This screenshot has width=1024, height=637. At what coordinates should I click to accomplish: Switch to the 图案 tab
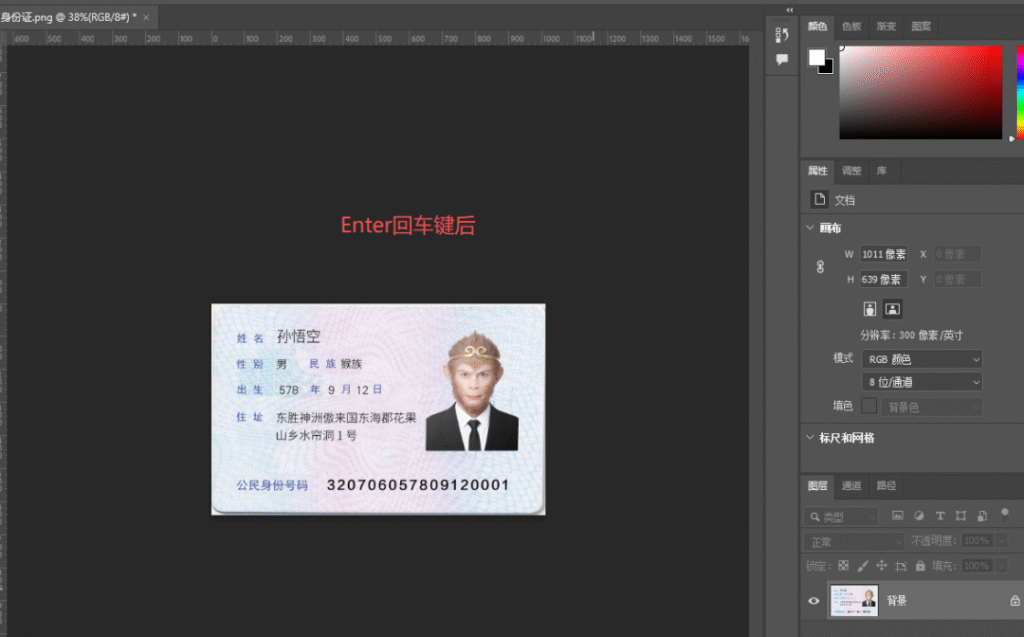click(921, 26)
